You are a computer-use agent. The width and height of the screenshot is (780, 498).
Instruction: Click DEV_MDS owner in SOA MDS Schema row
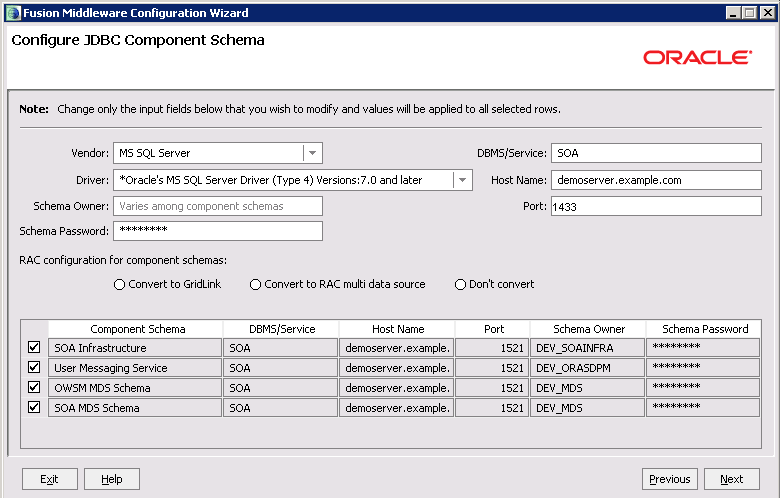coord(587,407)
